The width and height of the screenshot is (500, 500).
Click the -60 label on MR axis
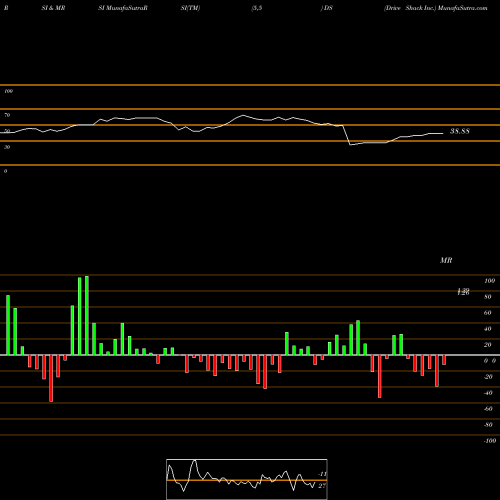click(x=488, y=409)
